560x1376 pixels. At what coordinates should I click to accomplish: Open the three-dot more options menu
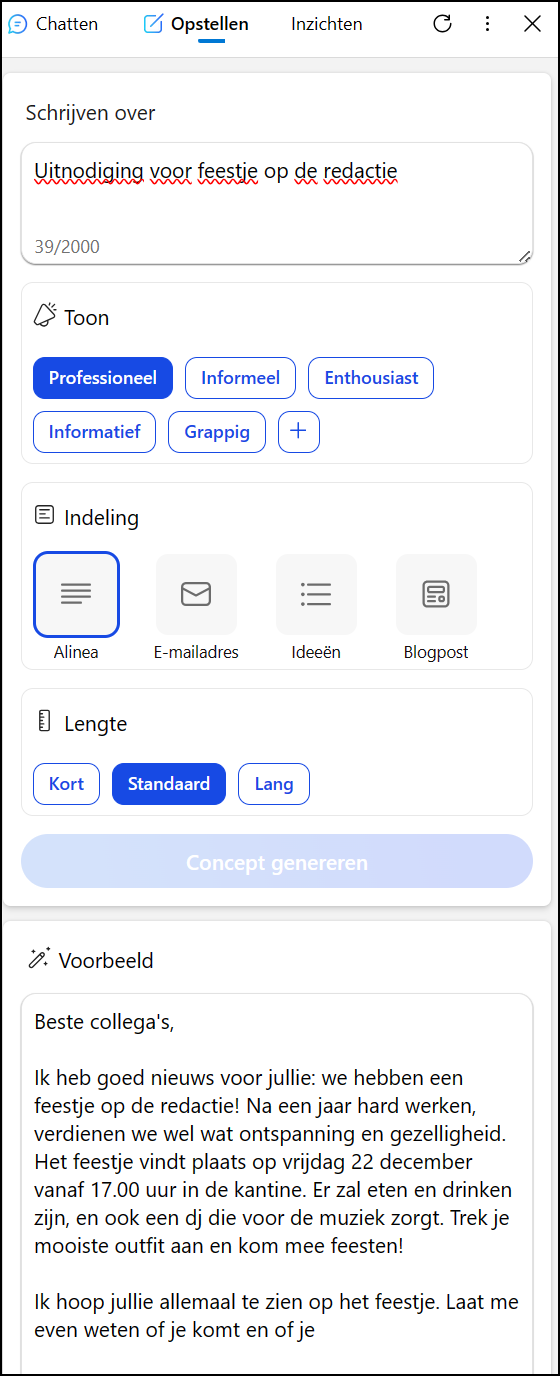click(487, 24)
